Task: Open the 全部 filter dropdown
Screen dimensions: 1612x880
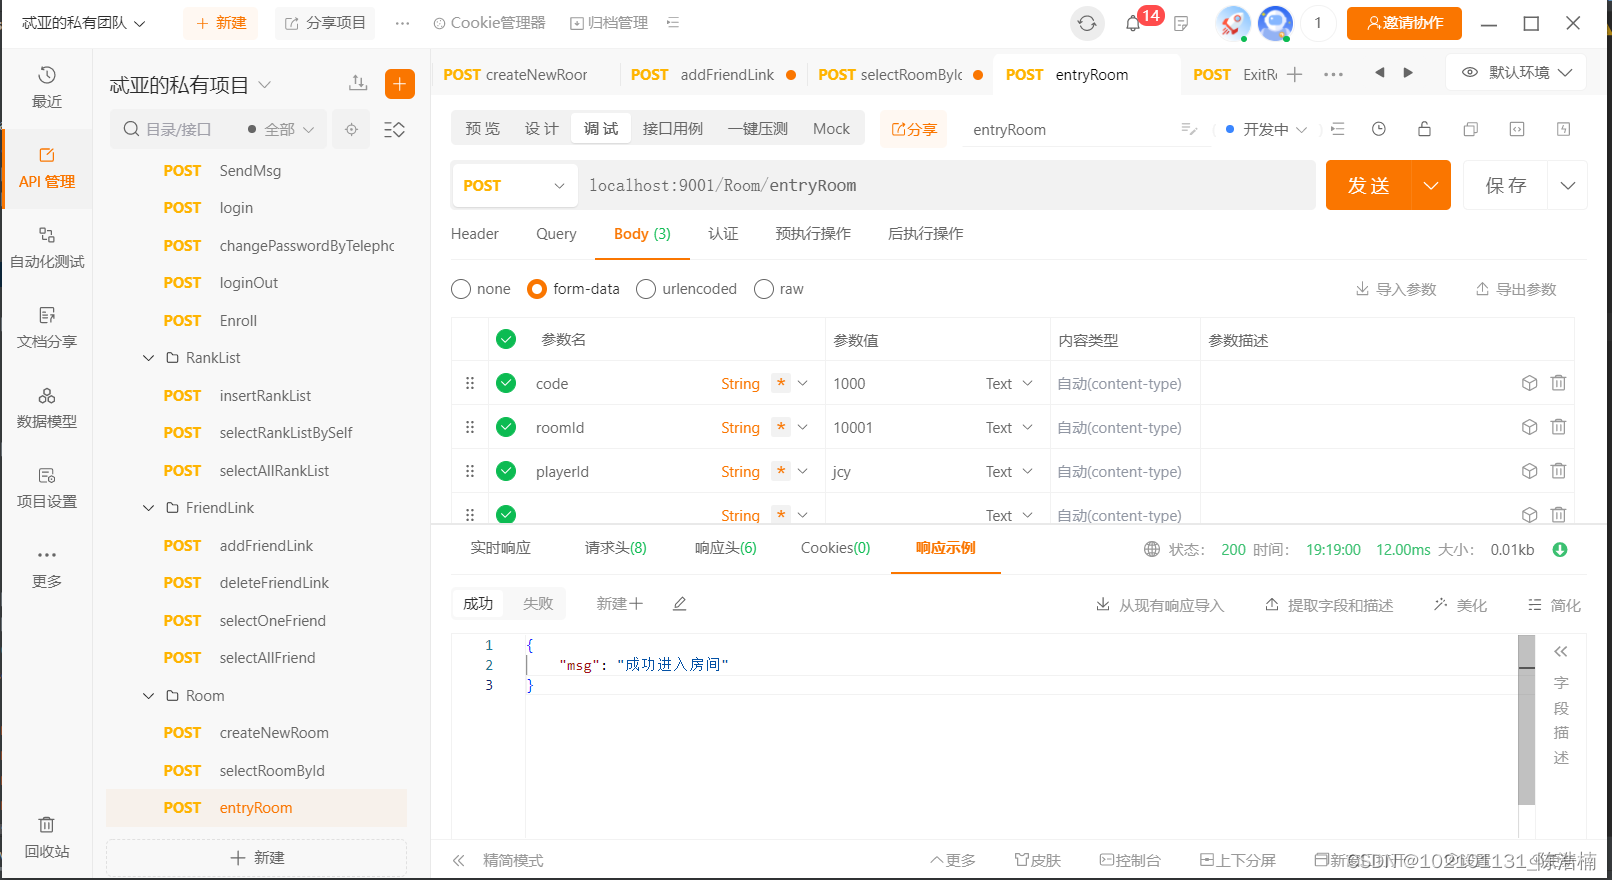Action: coord(282,129)
